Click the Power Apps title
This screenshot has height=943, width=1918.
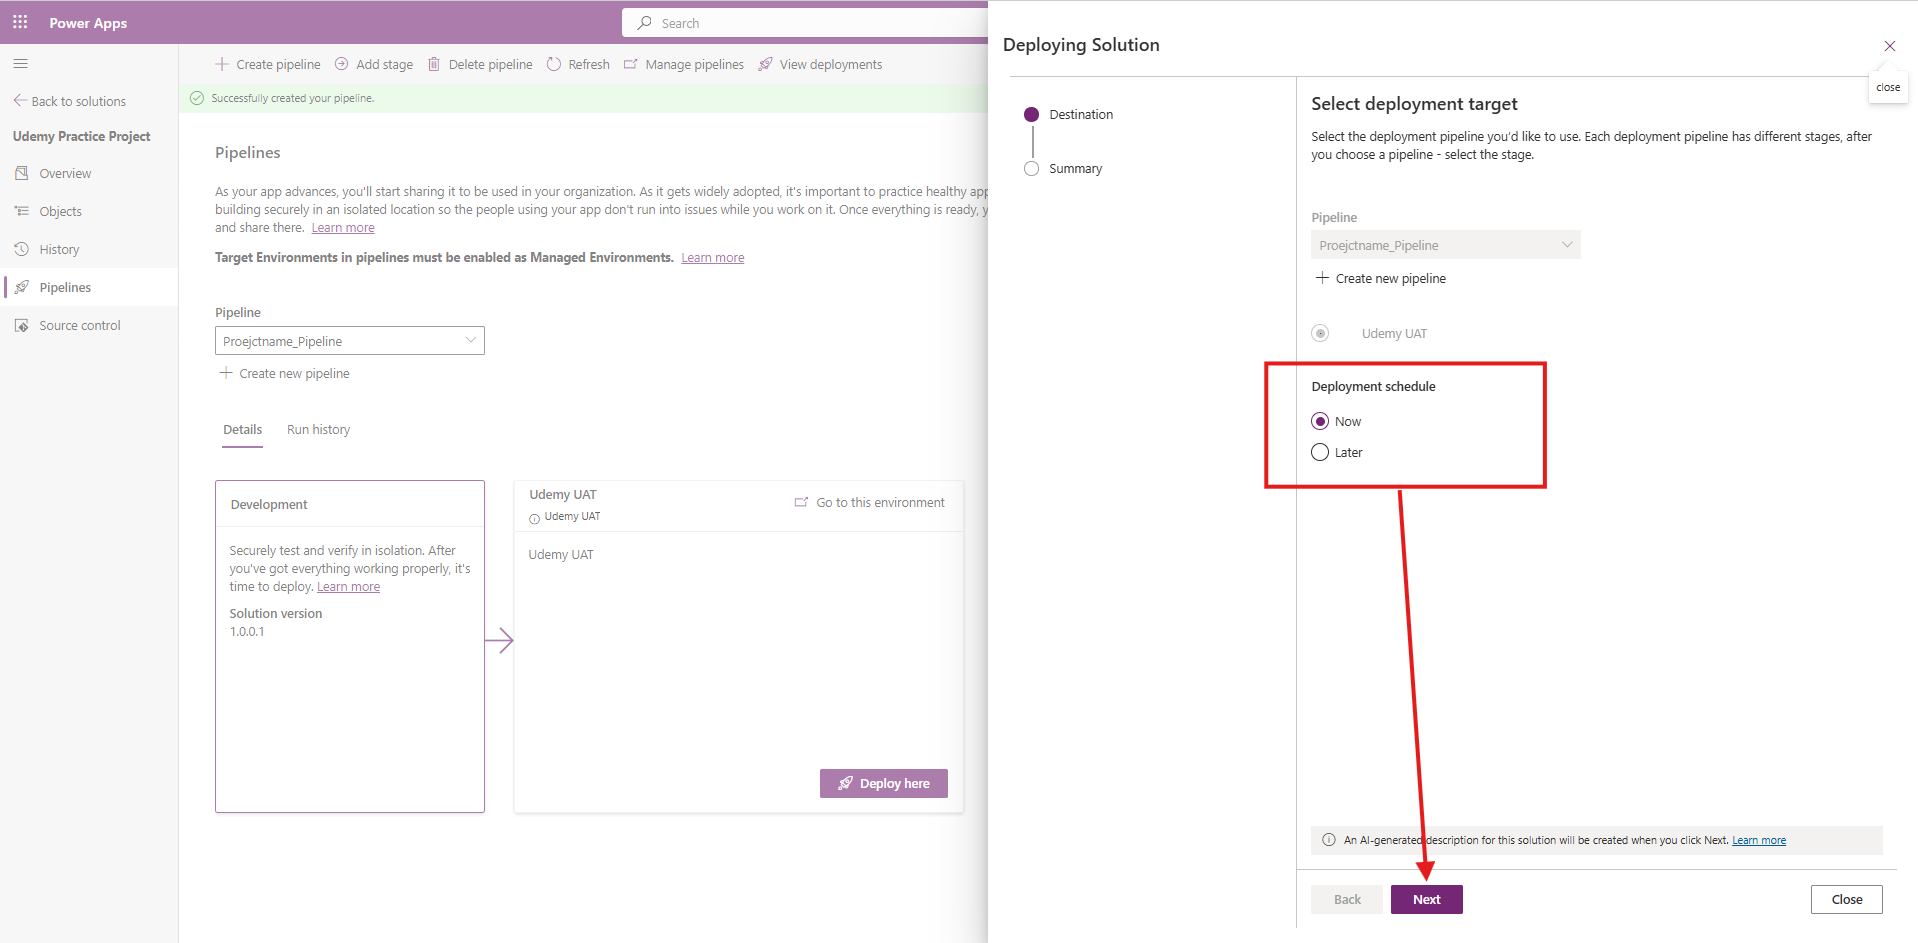point(88,22)
